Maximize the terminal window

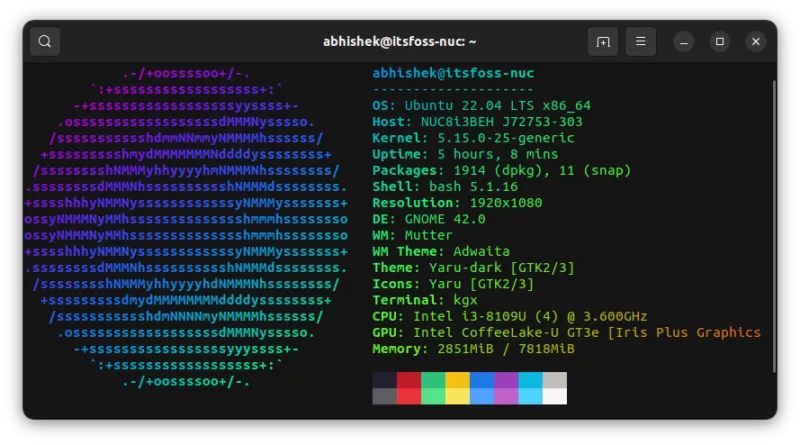720,42
